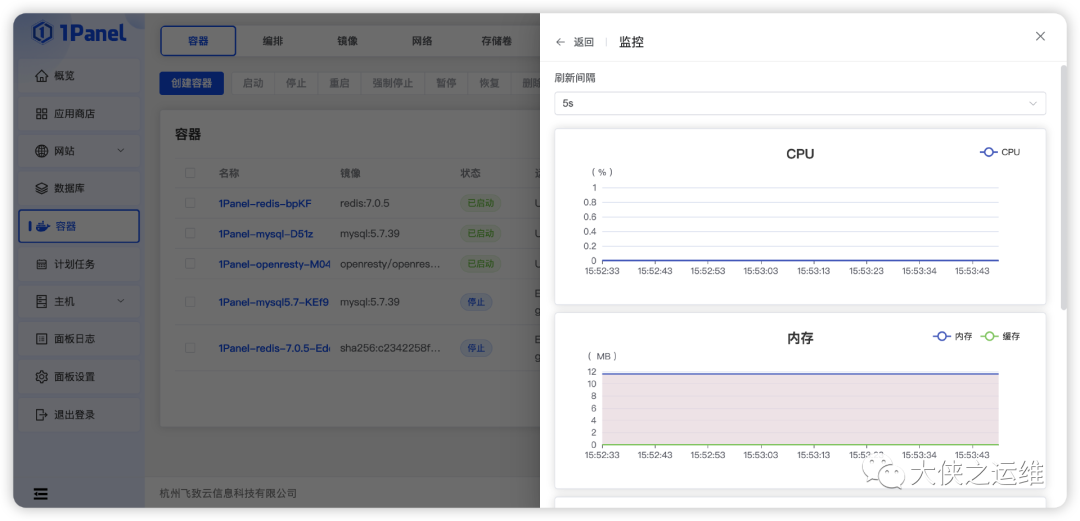Click the logout icon beside 退出登录
Screen dimensions: 1080x521
coord(41,415)
